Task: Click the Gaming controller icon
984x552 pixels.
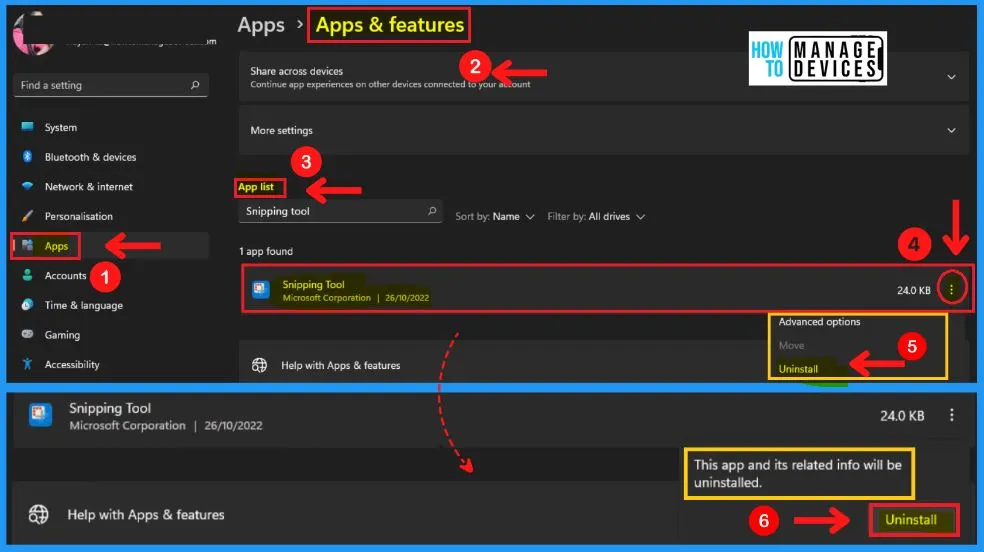Action: 27,334
